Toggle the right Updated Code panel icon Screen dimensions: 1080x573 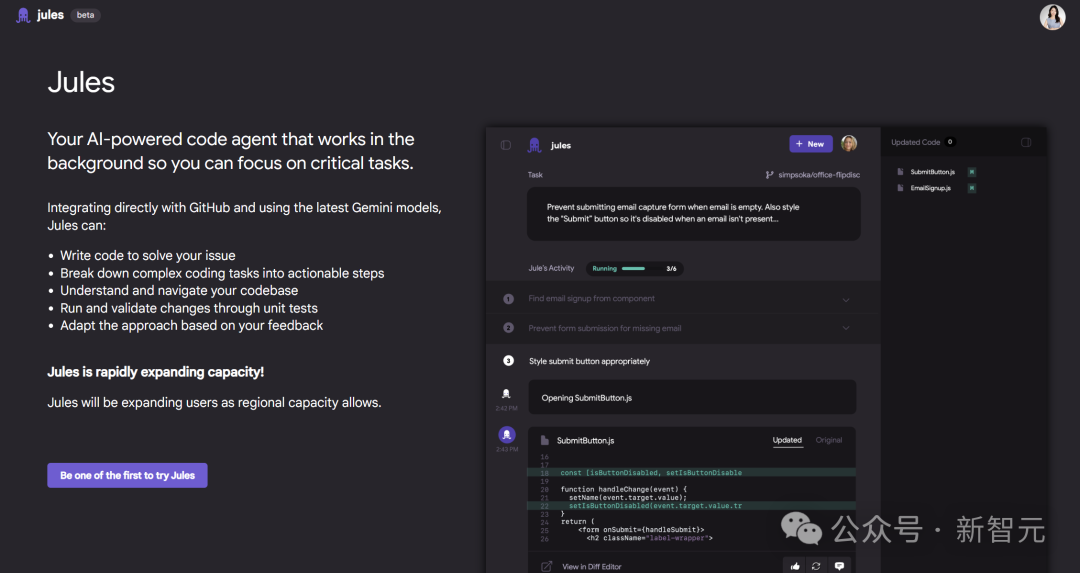pos(1025,143)
